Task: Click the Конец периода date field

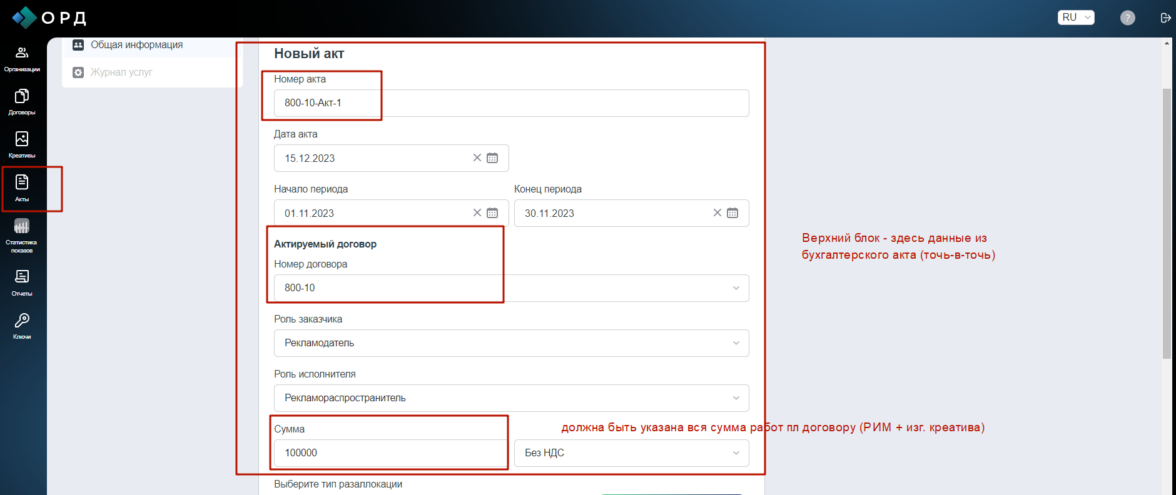Action: click(x=632, y=213)
